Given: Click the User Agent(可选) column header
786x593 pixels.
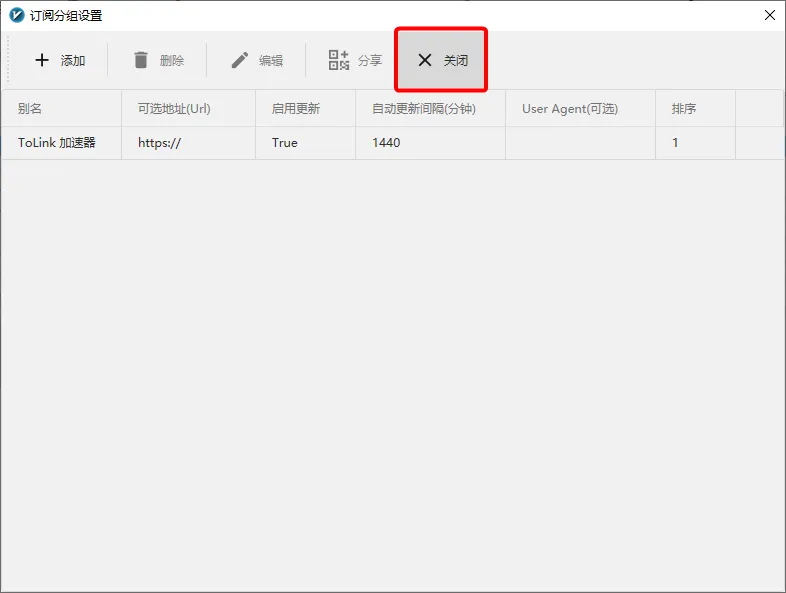Looking at the screenshot, I should 580,109.
